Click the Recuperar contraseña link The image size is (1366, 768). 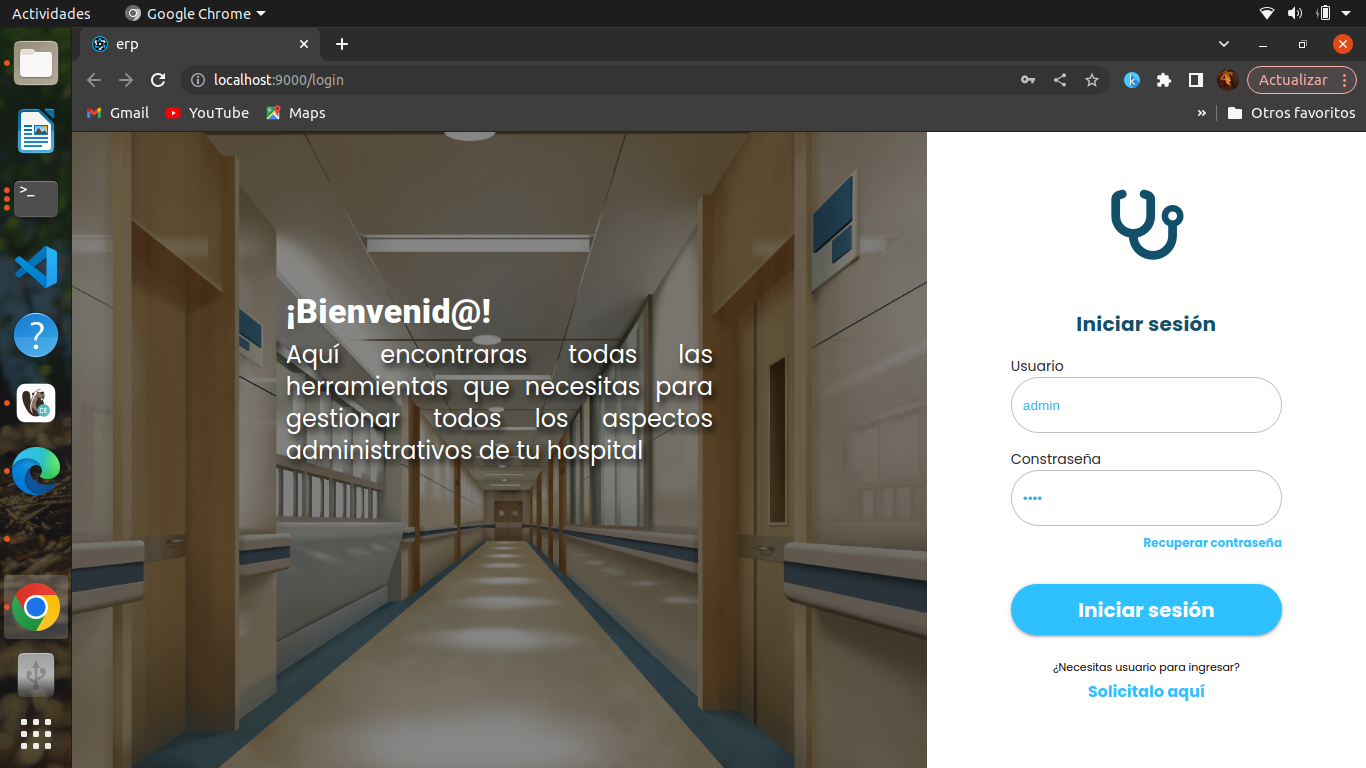point(1212,543)
